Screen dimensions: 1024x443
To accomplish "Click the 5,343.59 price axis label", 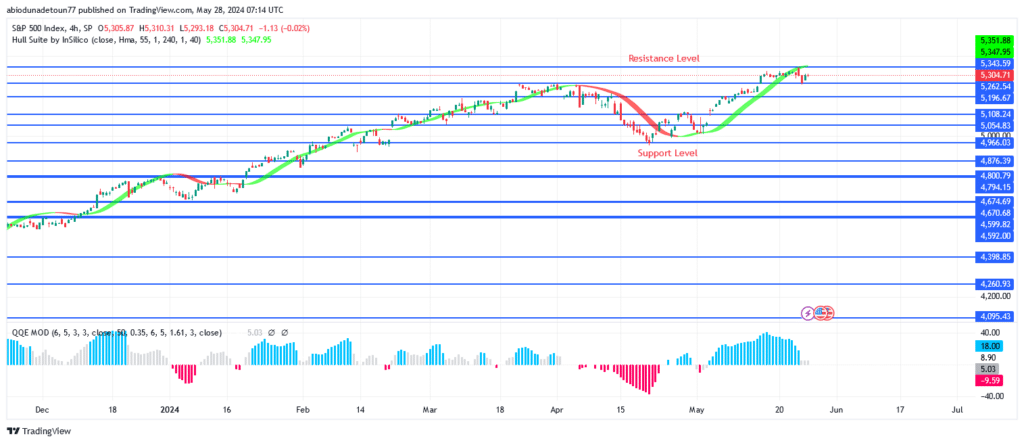I will tap(995, 63).
